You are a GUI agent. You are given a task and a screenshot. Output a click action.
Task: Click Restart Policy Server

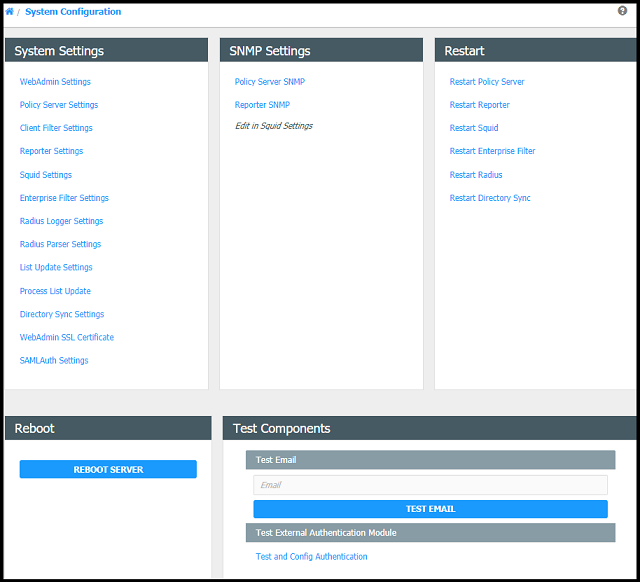(487, 82)
